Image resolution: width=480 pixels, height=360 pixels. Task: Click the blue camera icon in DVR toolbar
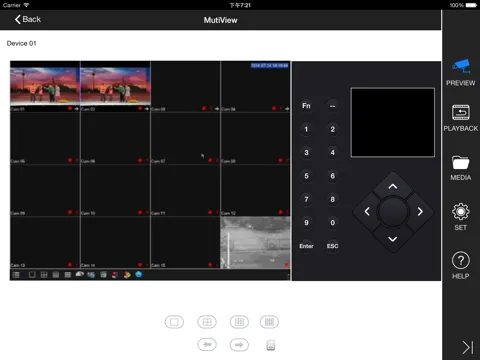(x=91, y=275)
